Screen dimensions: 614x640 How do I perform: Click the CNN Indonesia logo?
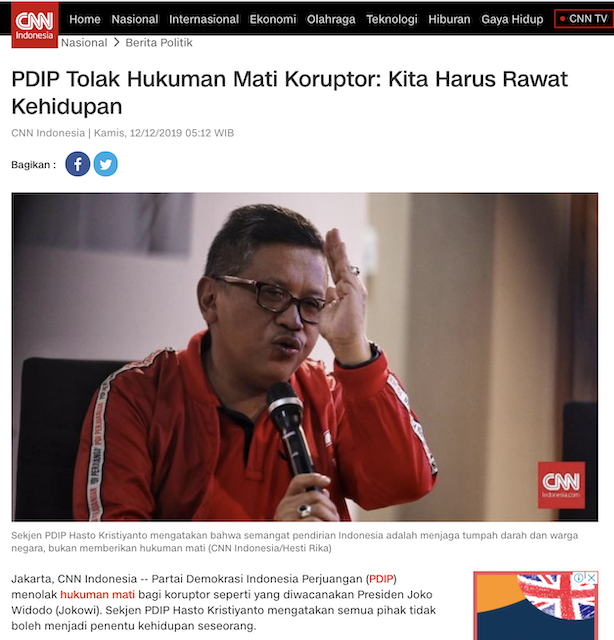(x=35, y=25)
